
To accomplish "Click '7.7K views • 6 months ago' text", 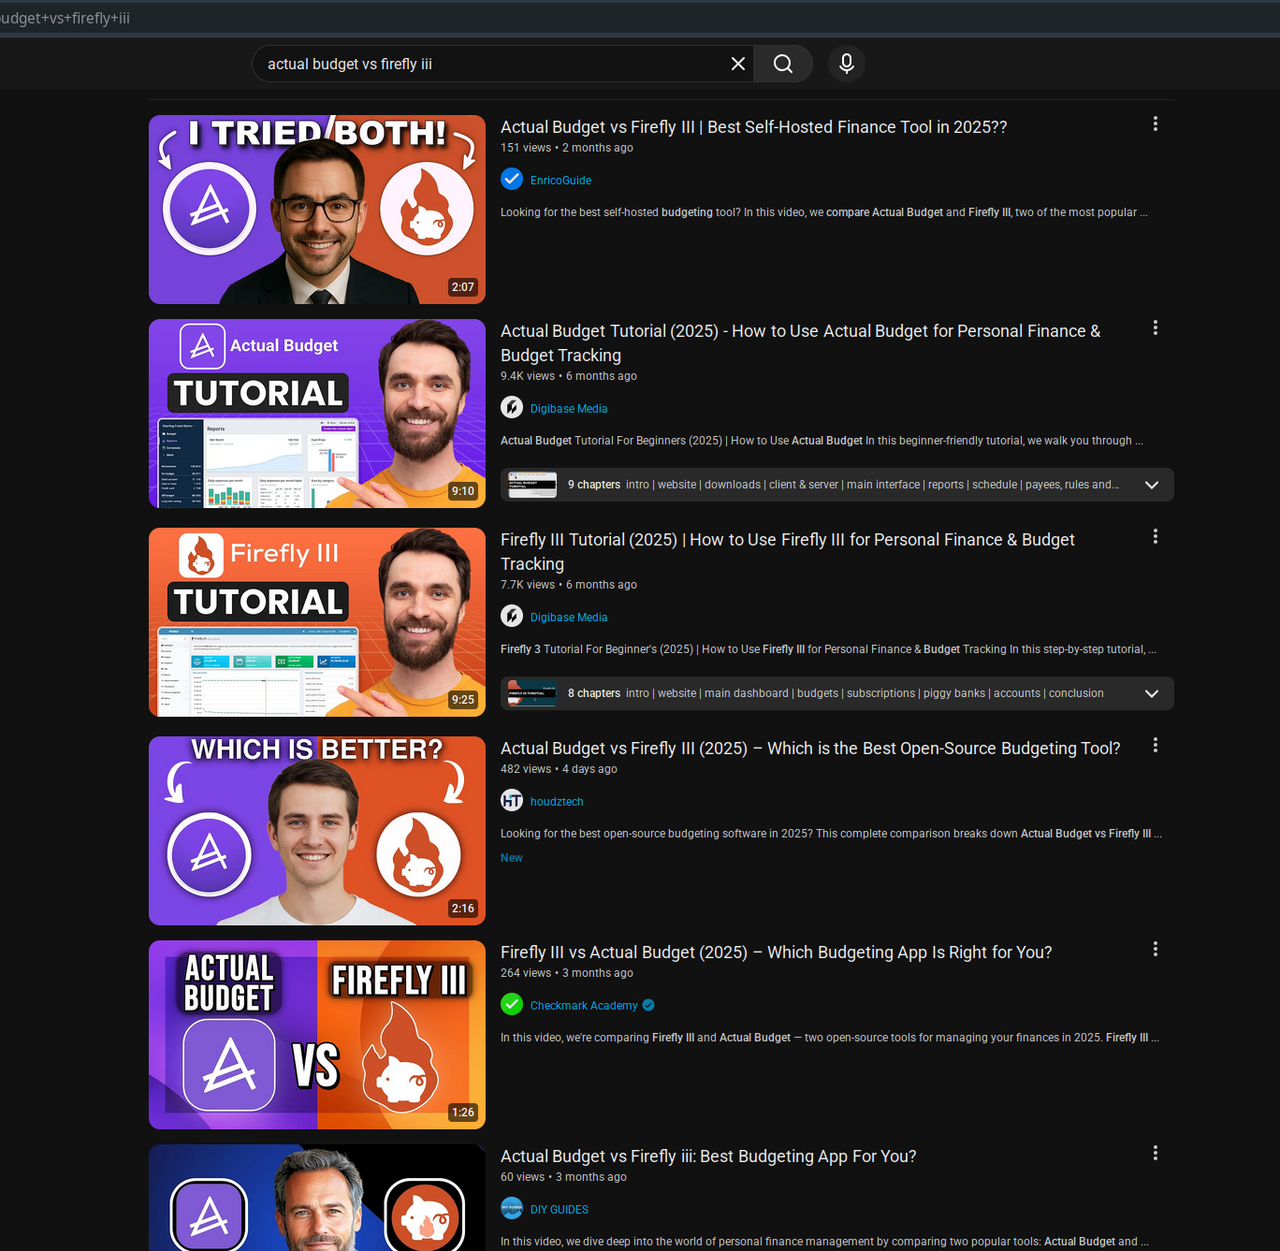I will click(x=569, y=585).
